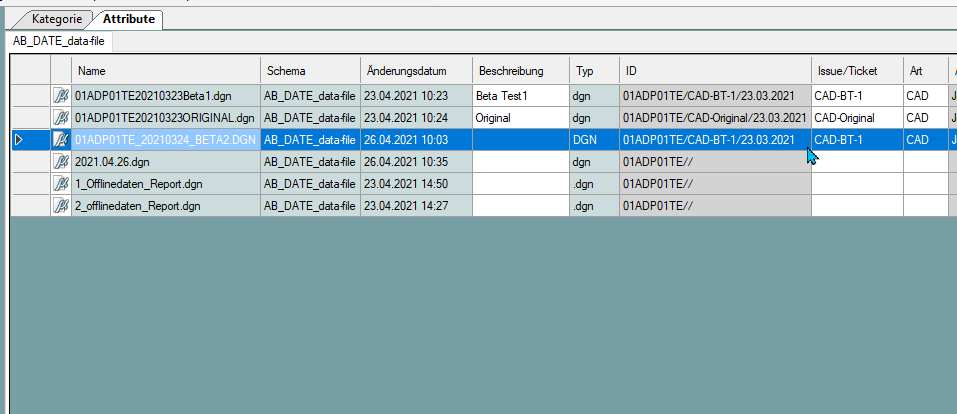Image resolution: width=957 pixels, height=414 pixels.
Task: Click empty Beschreibung cell of 2_offlinedaten_Report.dgn
Action: coord(521,206)
